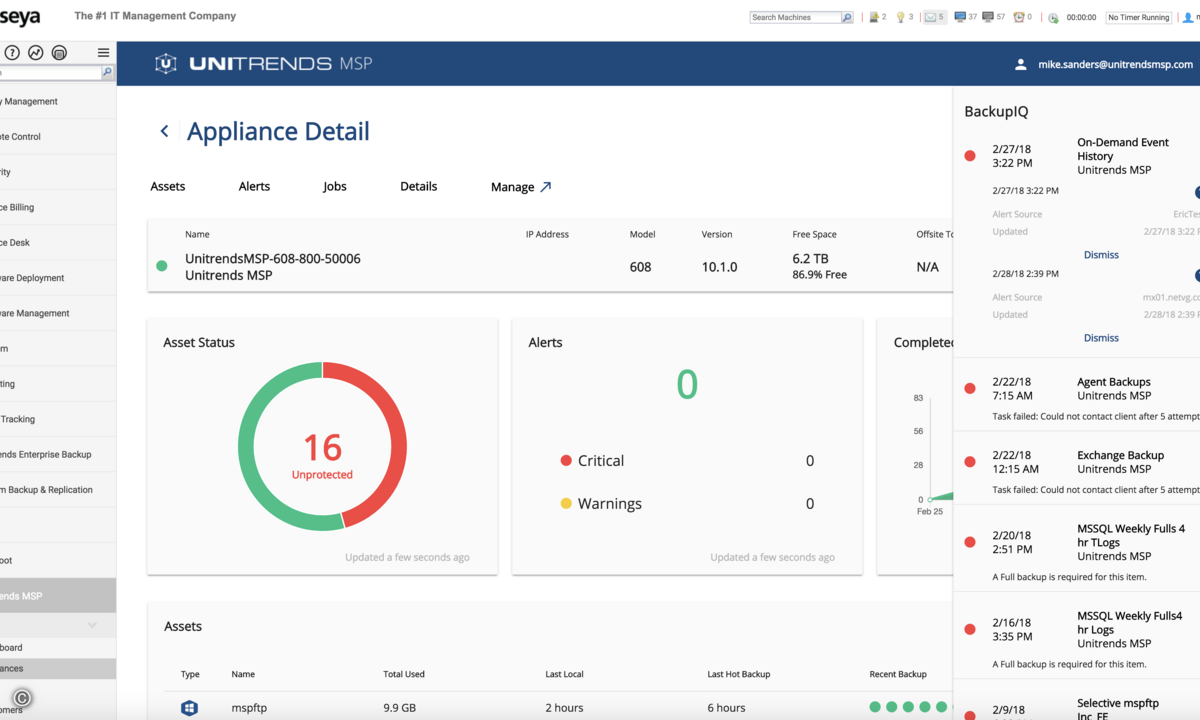The width and height of the screenshot is (1200, 720).
Task: Click the Critical alerts row
Action: coord(687,461)
